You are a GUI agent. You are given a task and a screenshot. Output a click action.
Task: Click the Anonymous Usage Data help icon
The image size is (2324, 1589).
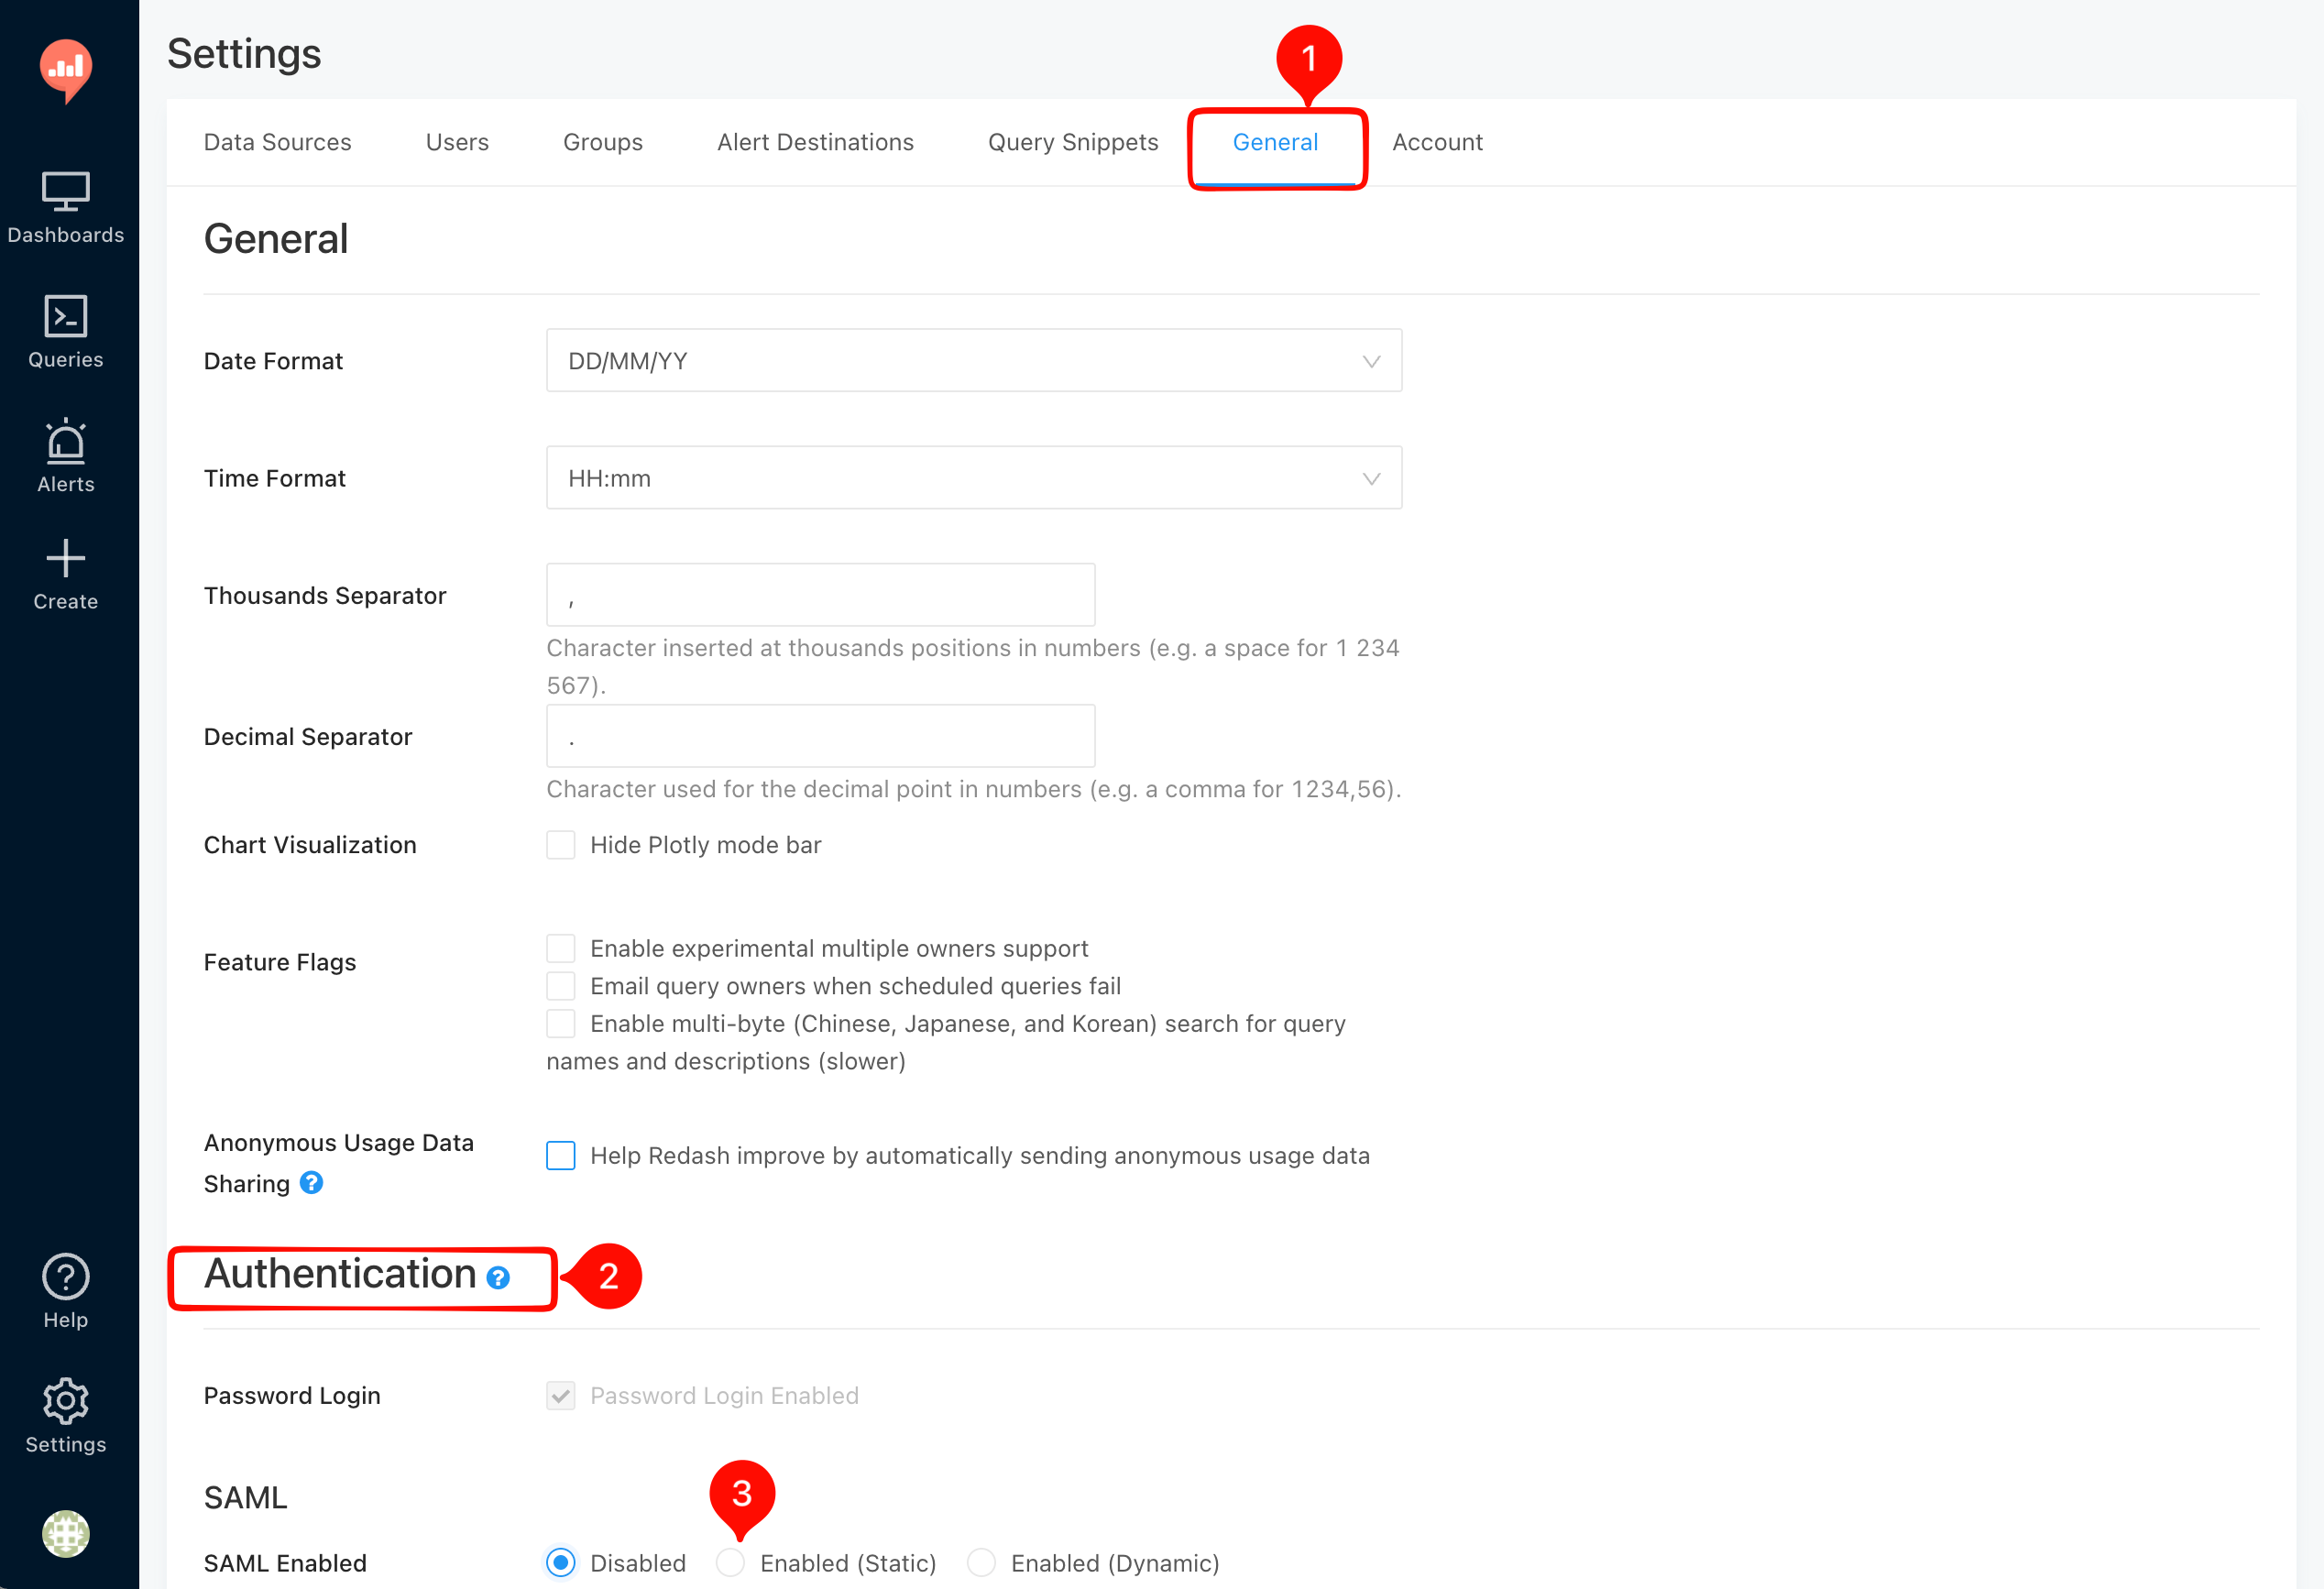311,1183
